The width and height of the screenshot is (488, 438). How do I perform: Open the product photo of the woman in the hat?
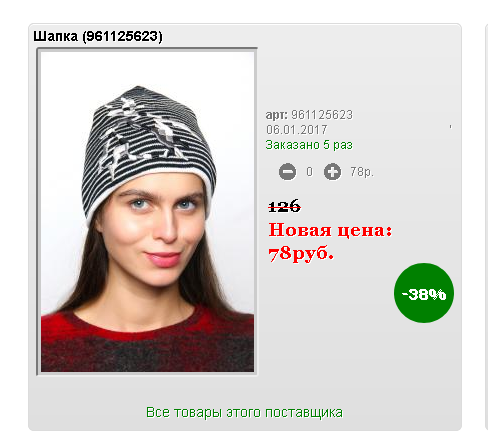click(147, 211)
